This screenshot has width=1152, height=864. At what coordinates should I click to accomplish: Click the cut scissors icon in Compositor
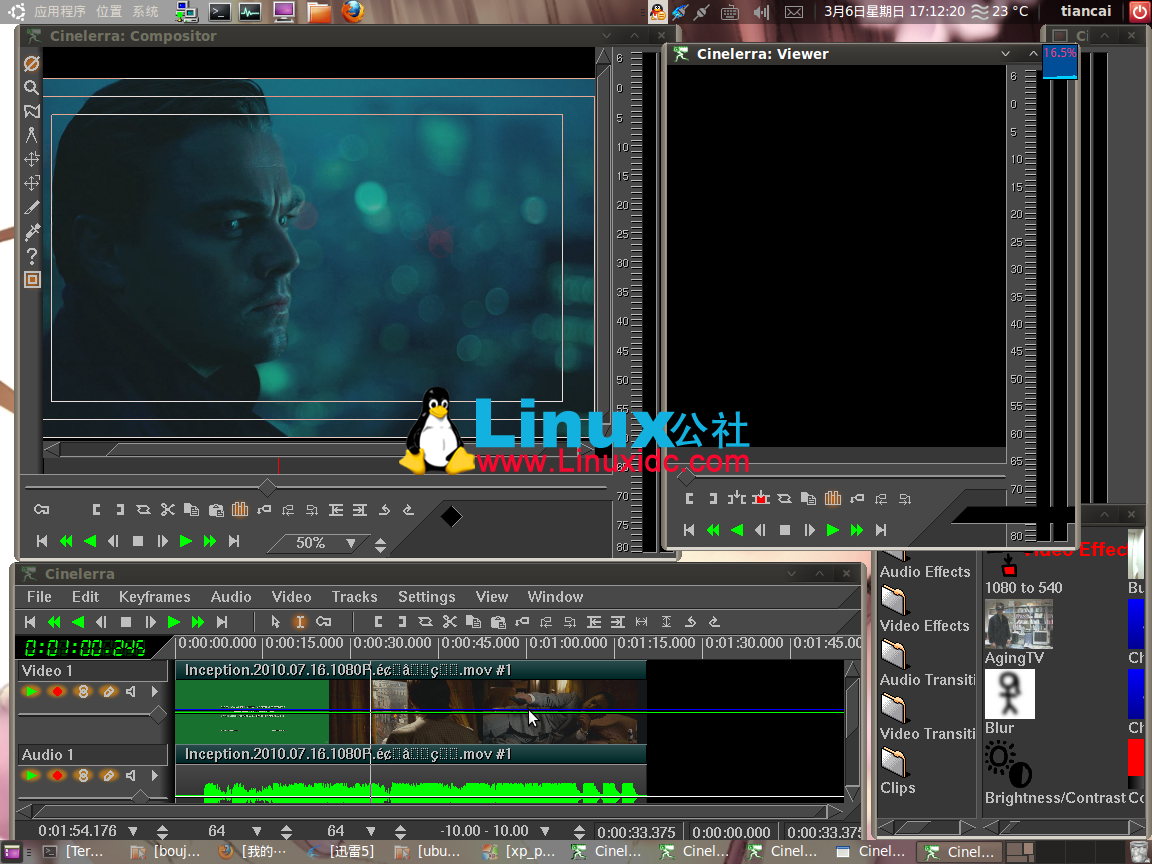pos(168,509)
